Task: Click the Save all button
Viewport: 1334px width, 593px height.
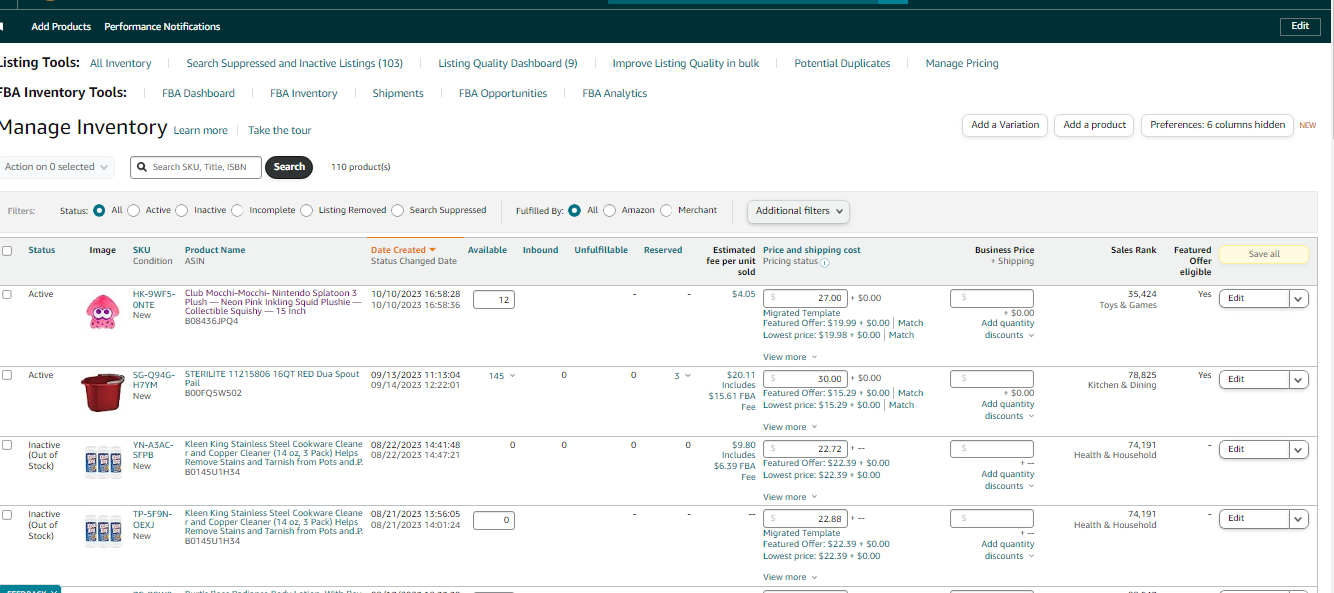Action: pyautogui.click(x=1264, y=254)
